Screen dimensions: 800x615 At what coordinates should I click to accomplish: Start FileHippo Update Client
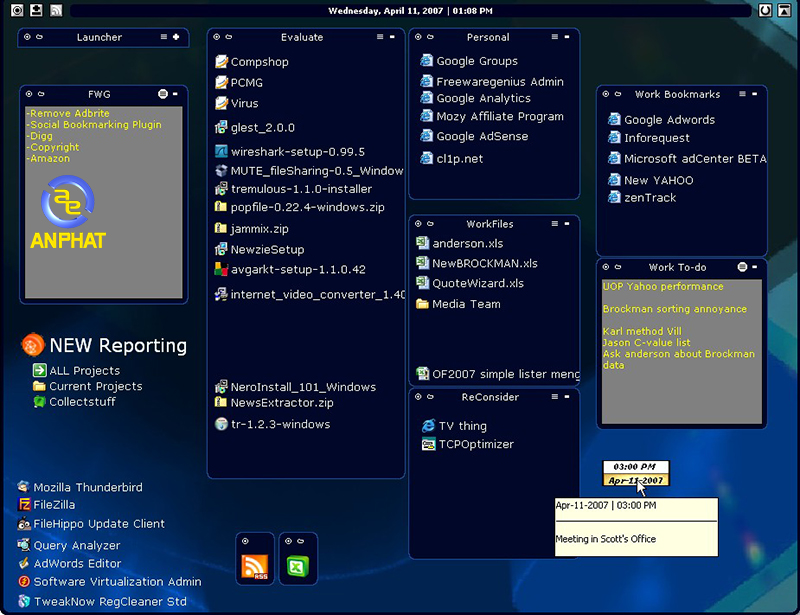99,524
